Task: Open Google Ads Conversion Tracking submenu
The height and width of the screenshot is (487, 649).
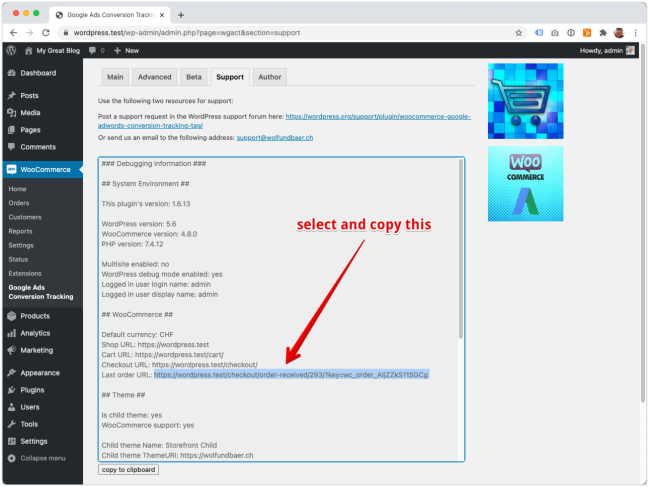Action: 41,292
